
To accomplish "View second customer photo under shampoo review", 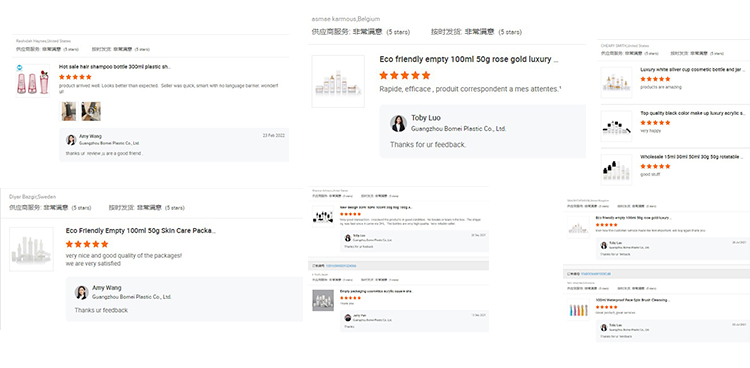I will (x=90, y=111).
